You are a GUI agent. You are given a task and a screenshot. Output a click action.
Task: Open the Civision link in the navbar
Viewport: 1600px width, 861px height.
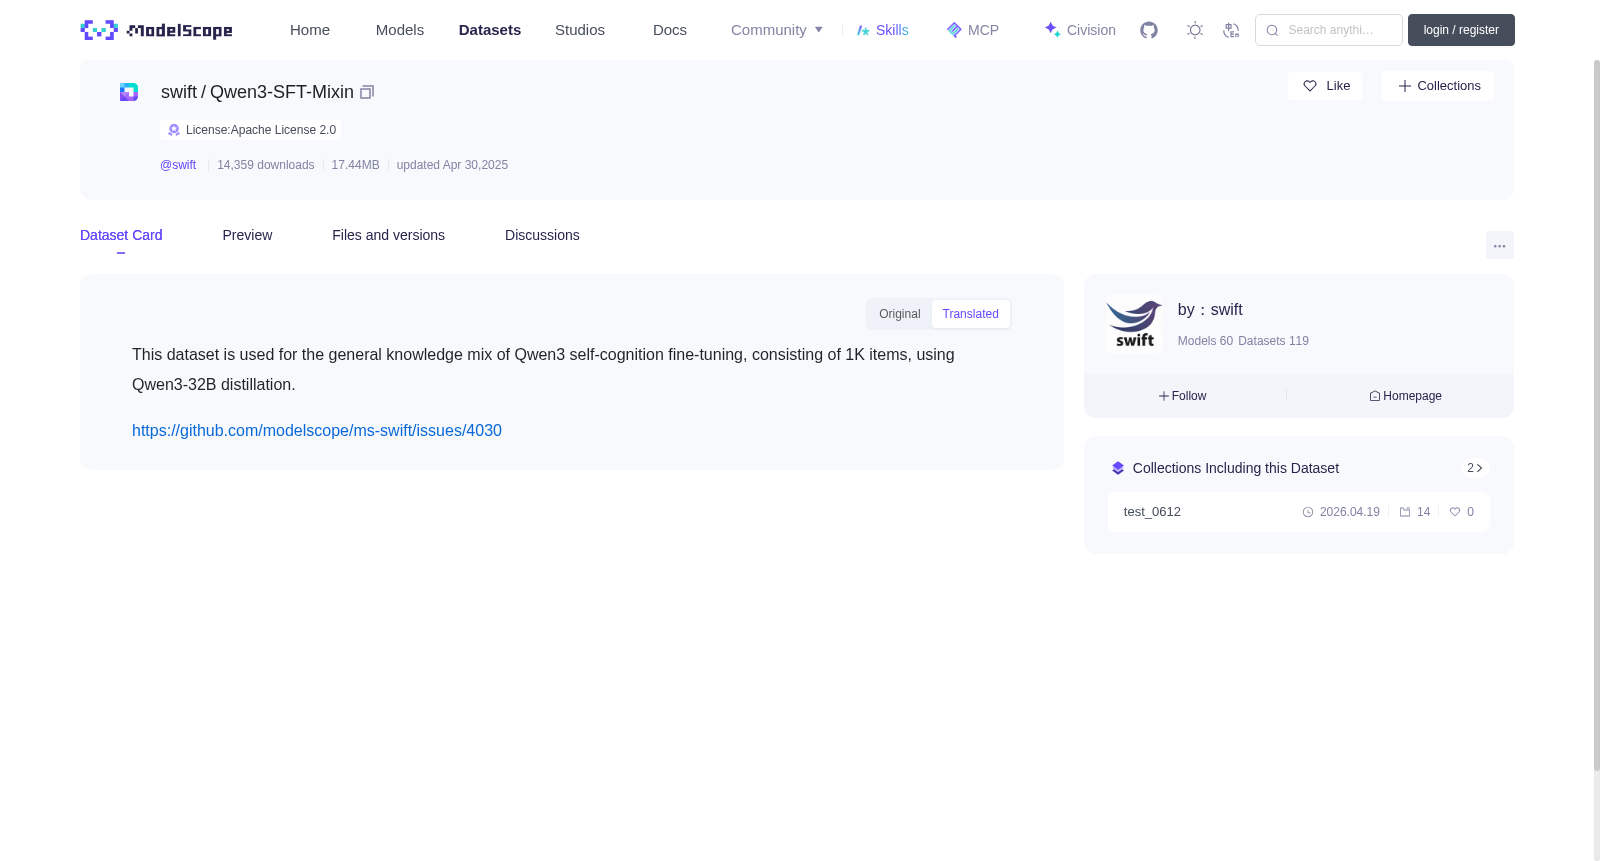1080,30
